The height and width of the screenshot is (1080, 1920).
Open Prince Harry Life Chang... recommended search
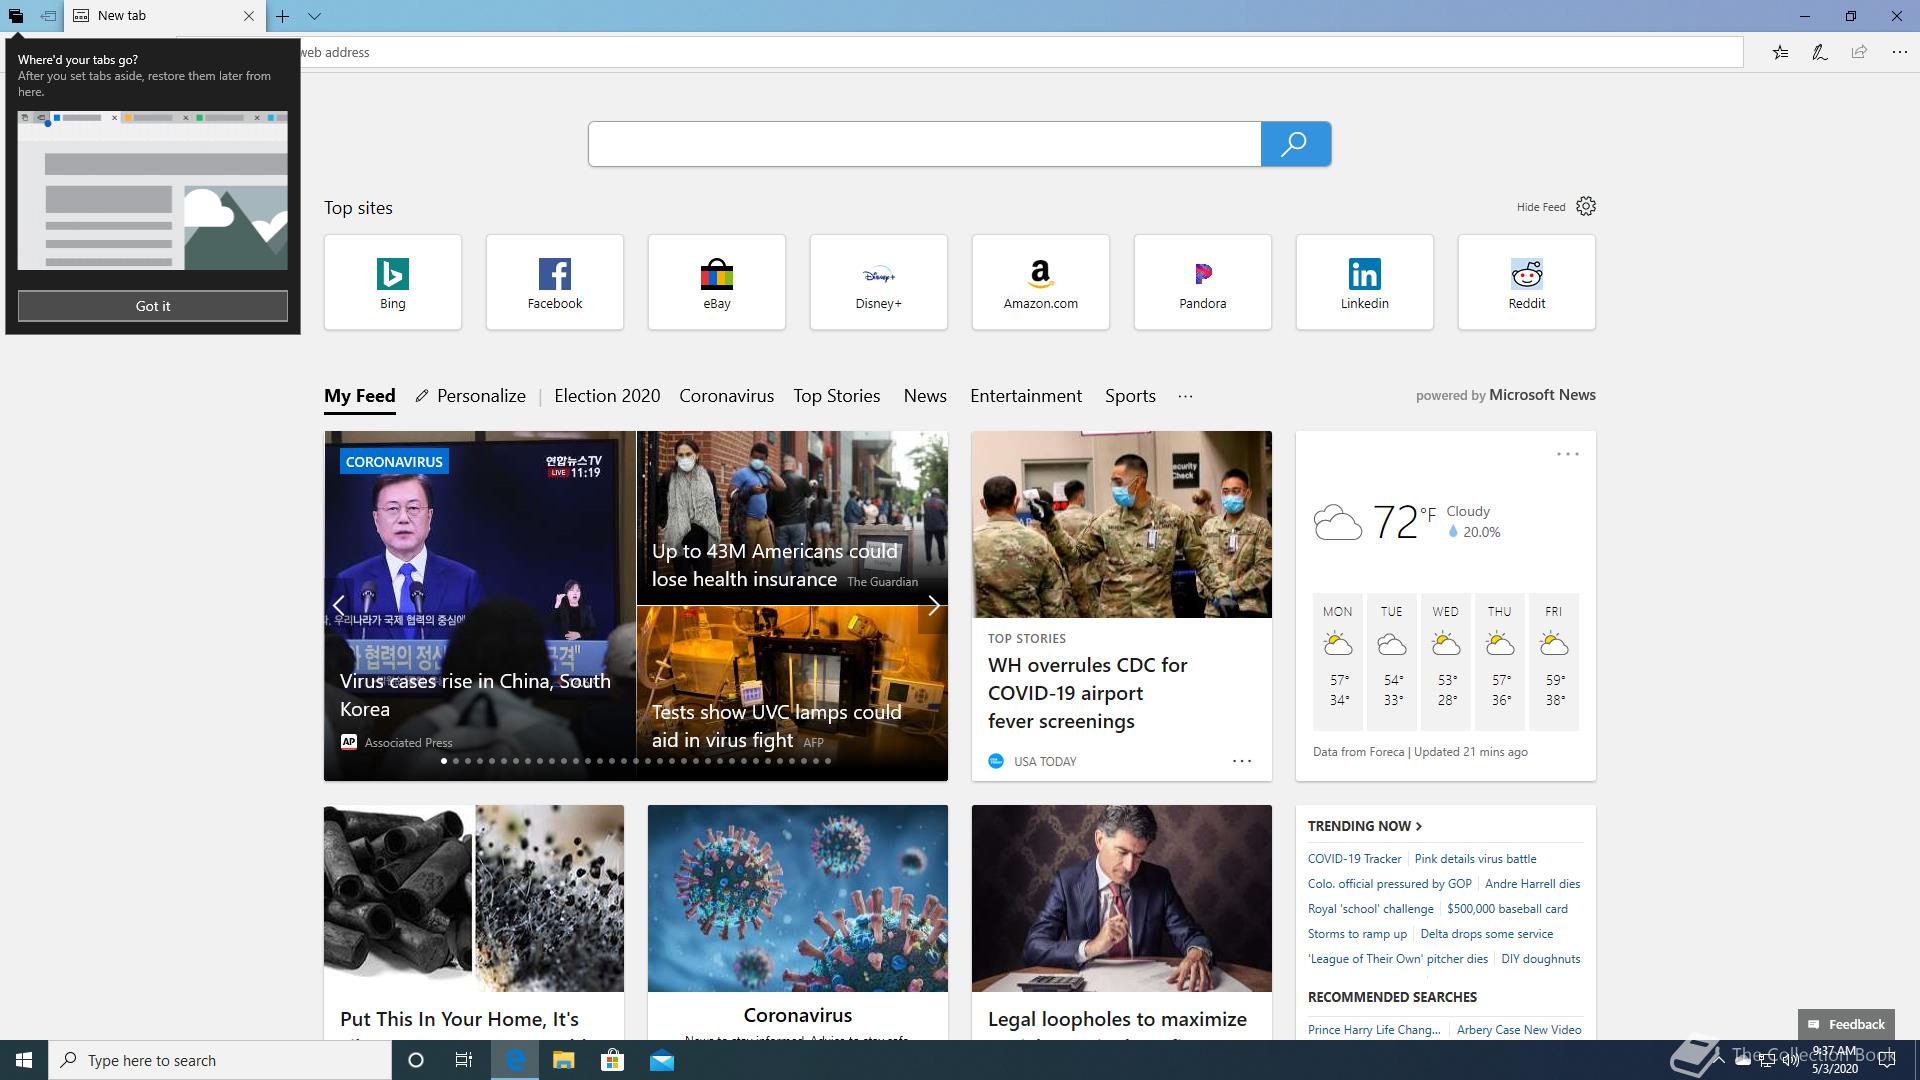[x=1374, y=1030]
